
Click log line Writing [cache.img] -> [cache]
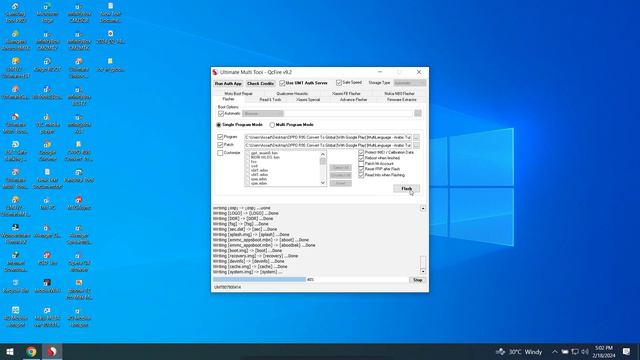[250, 267]
